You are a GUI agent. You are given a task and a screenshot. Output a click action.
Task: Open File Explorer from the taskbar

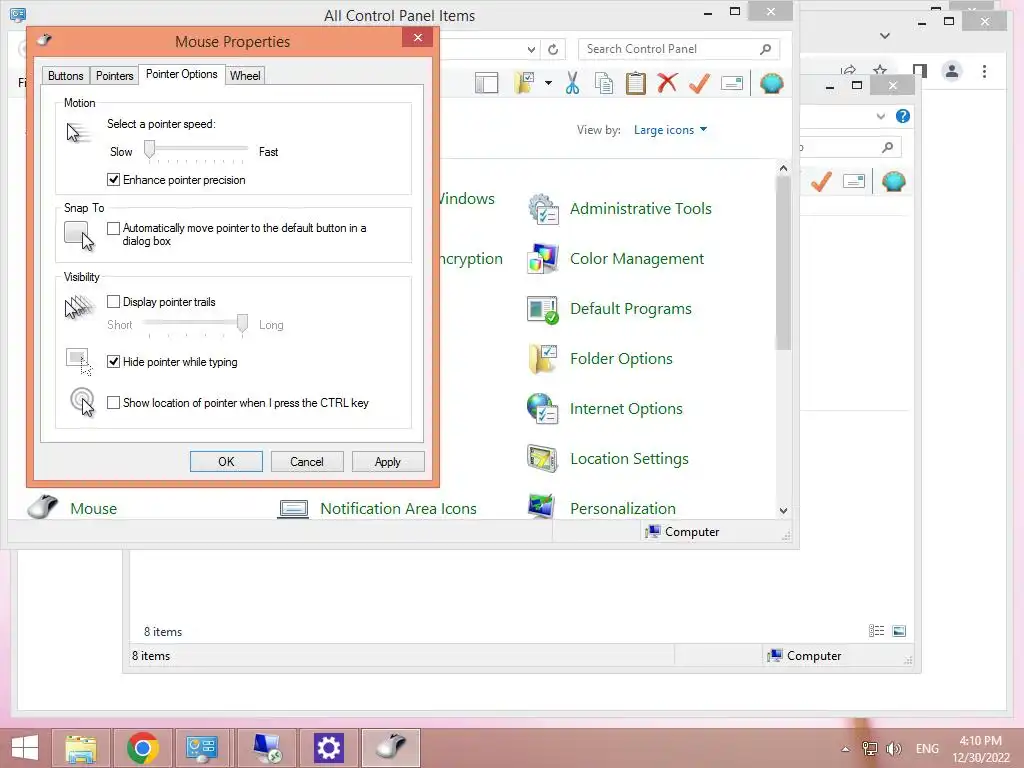point(81,748)
